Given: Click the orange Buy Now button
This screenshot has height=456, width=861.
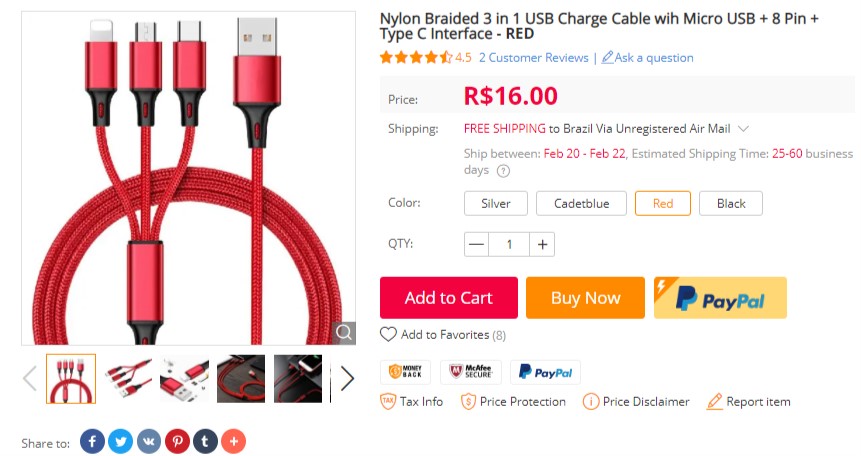Looking at the screenshot, I should [585, 298].
